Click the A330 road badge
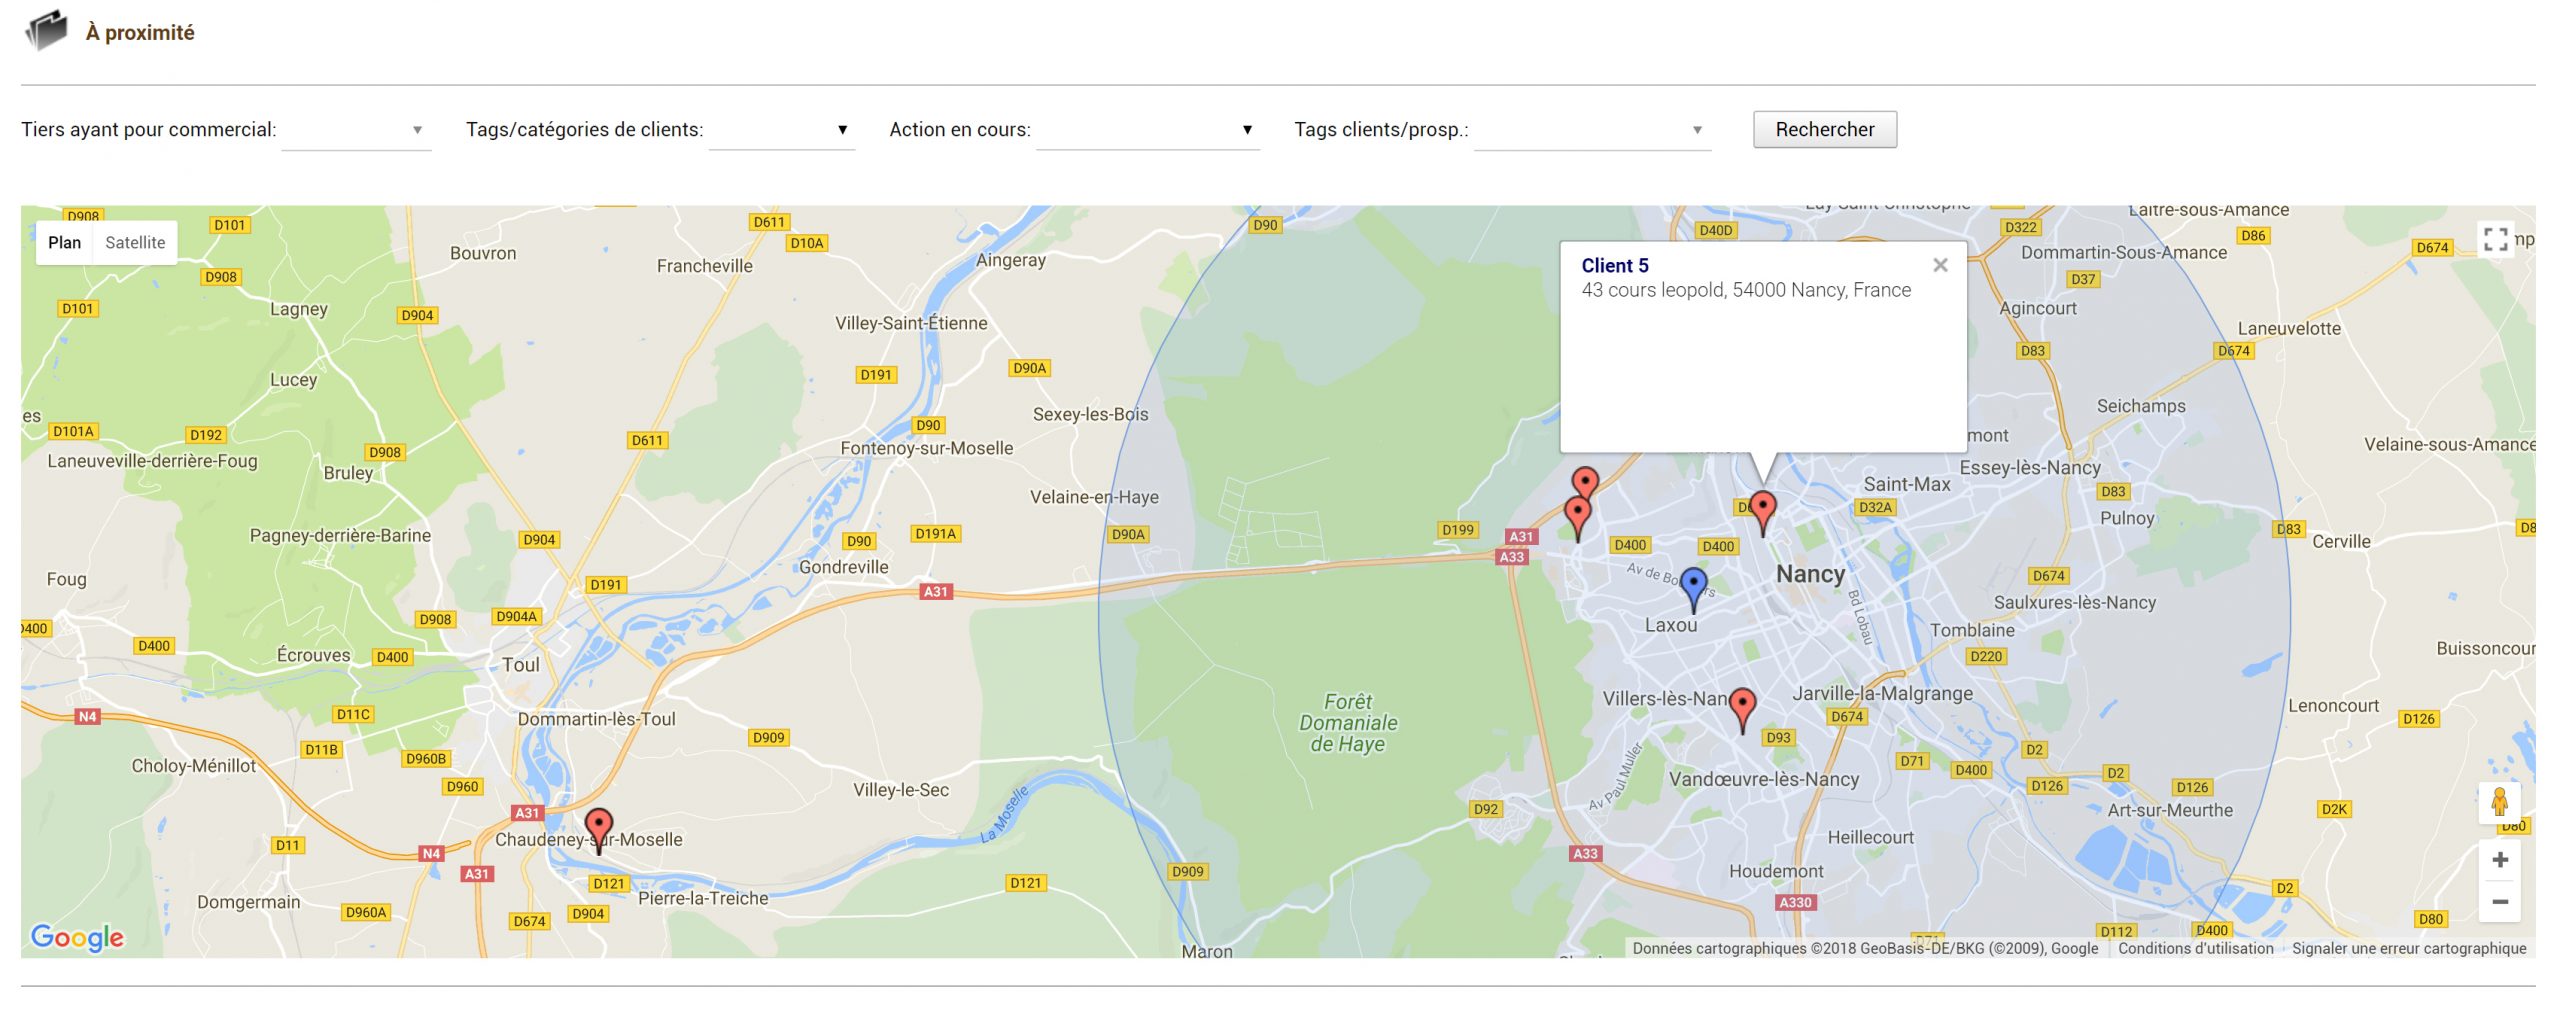This screenshot has width=2560, height=1023. [x=1794, y=902]
